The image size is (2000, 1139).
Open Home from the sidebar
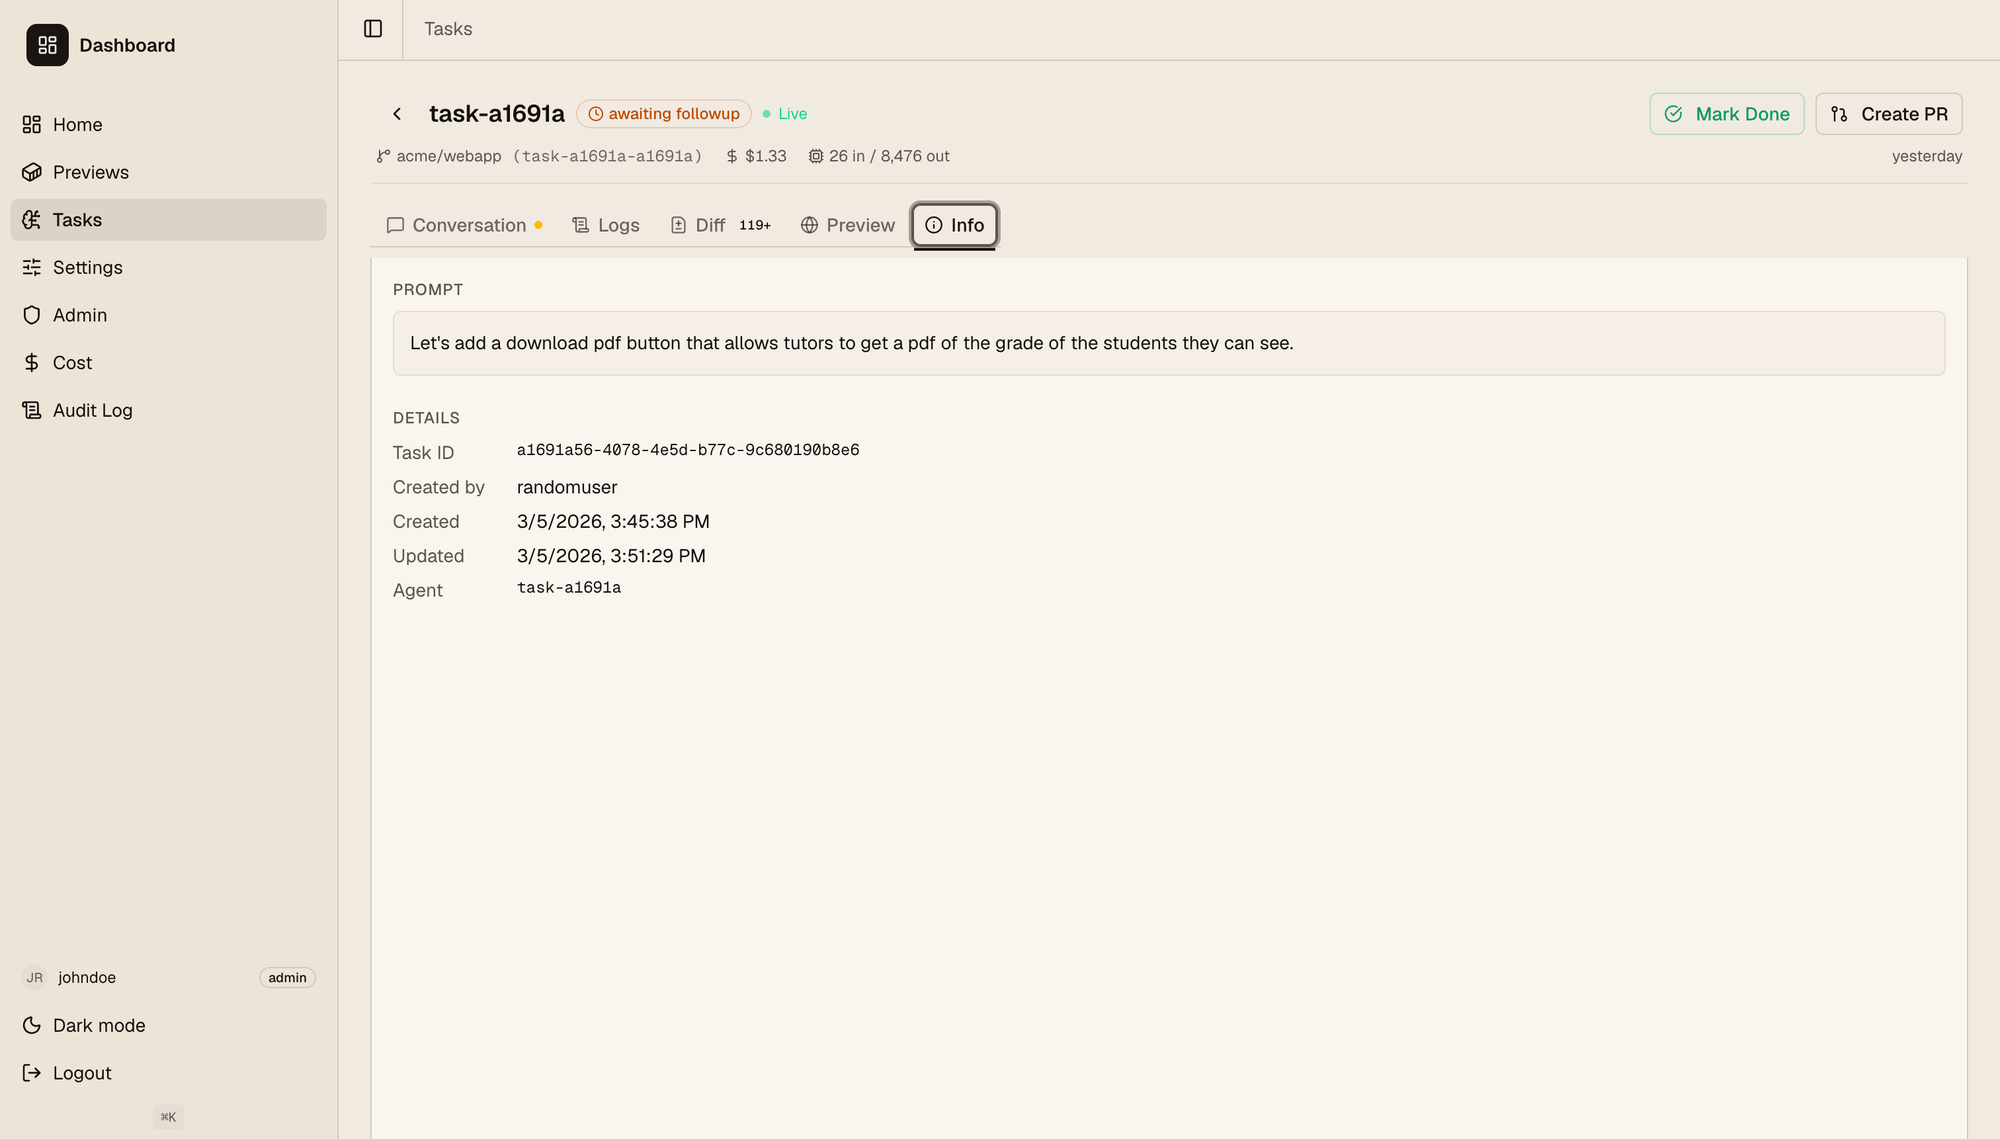tap(77, 125)
